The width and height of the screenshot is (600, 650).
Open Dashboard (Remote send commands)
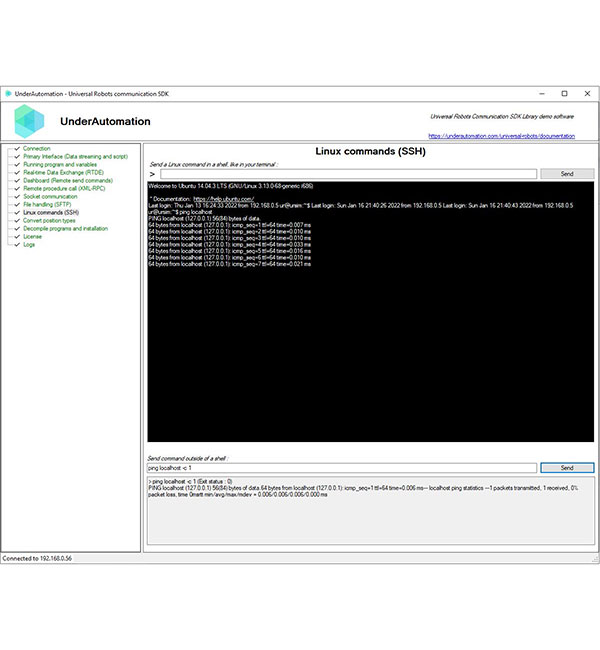click(x=68, y=180)
